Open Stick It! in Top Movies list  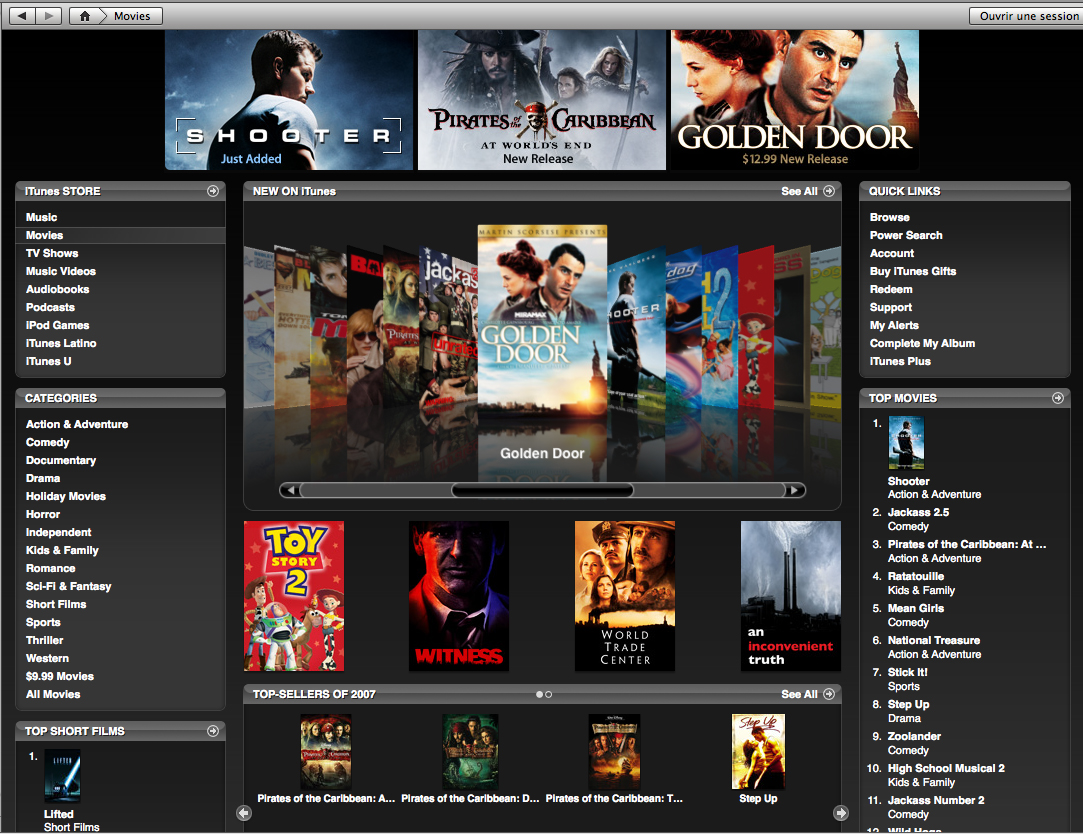pyautogui.click(x=907, y=672)
